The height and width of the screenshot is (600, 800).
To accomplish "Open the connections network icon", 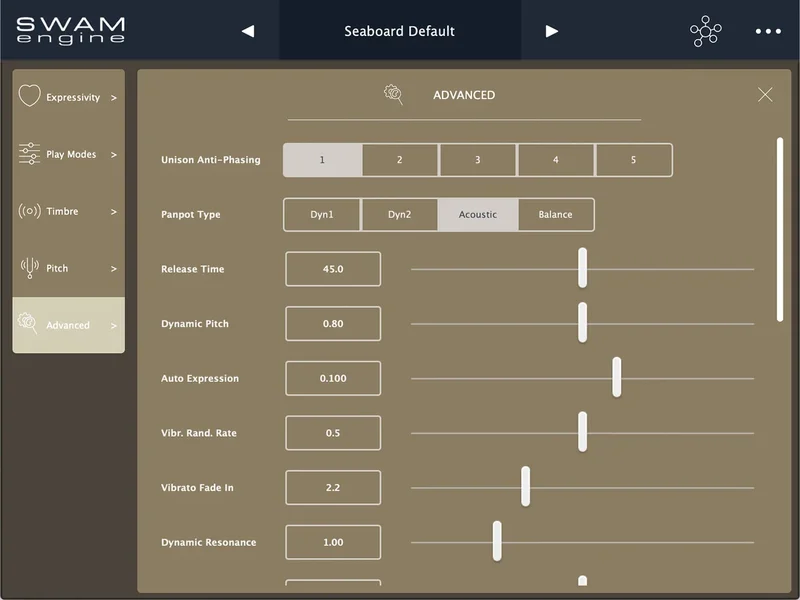I will point(706,31).
